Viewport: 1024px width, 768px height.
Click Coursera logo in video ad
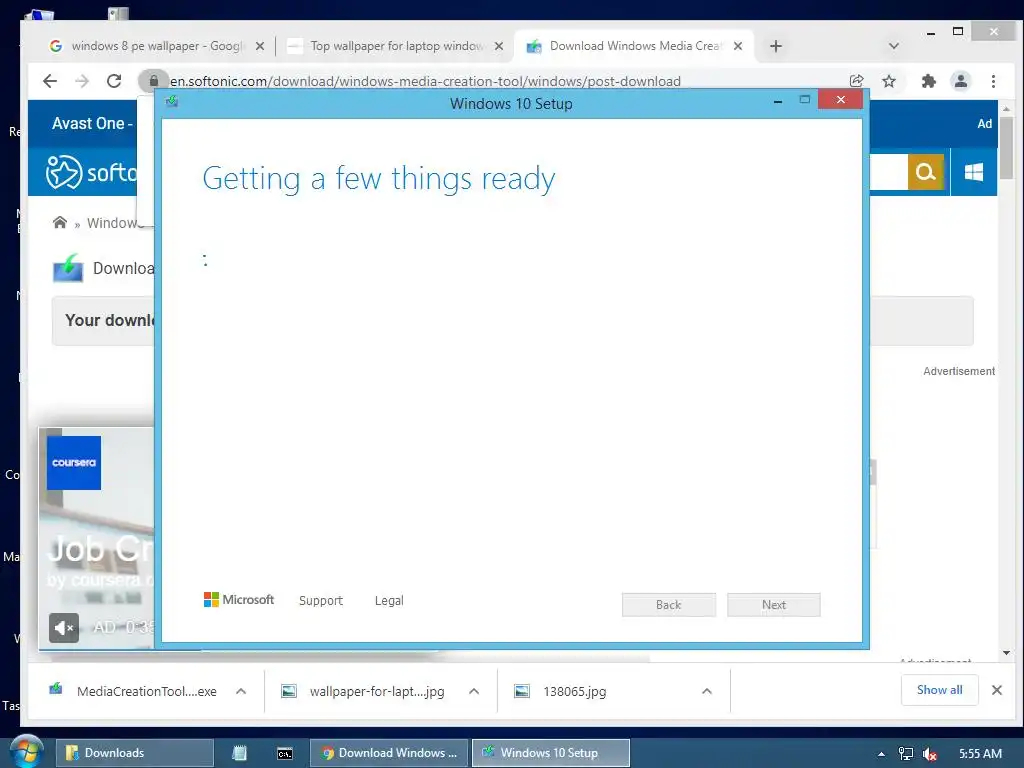[74, 462]
